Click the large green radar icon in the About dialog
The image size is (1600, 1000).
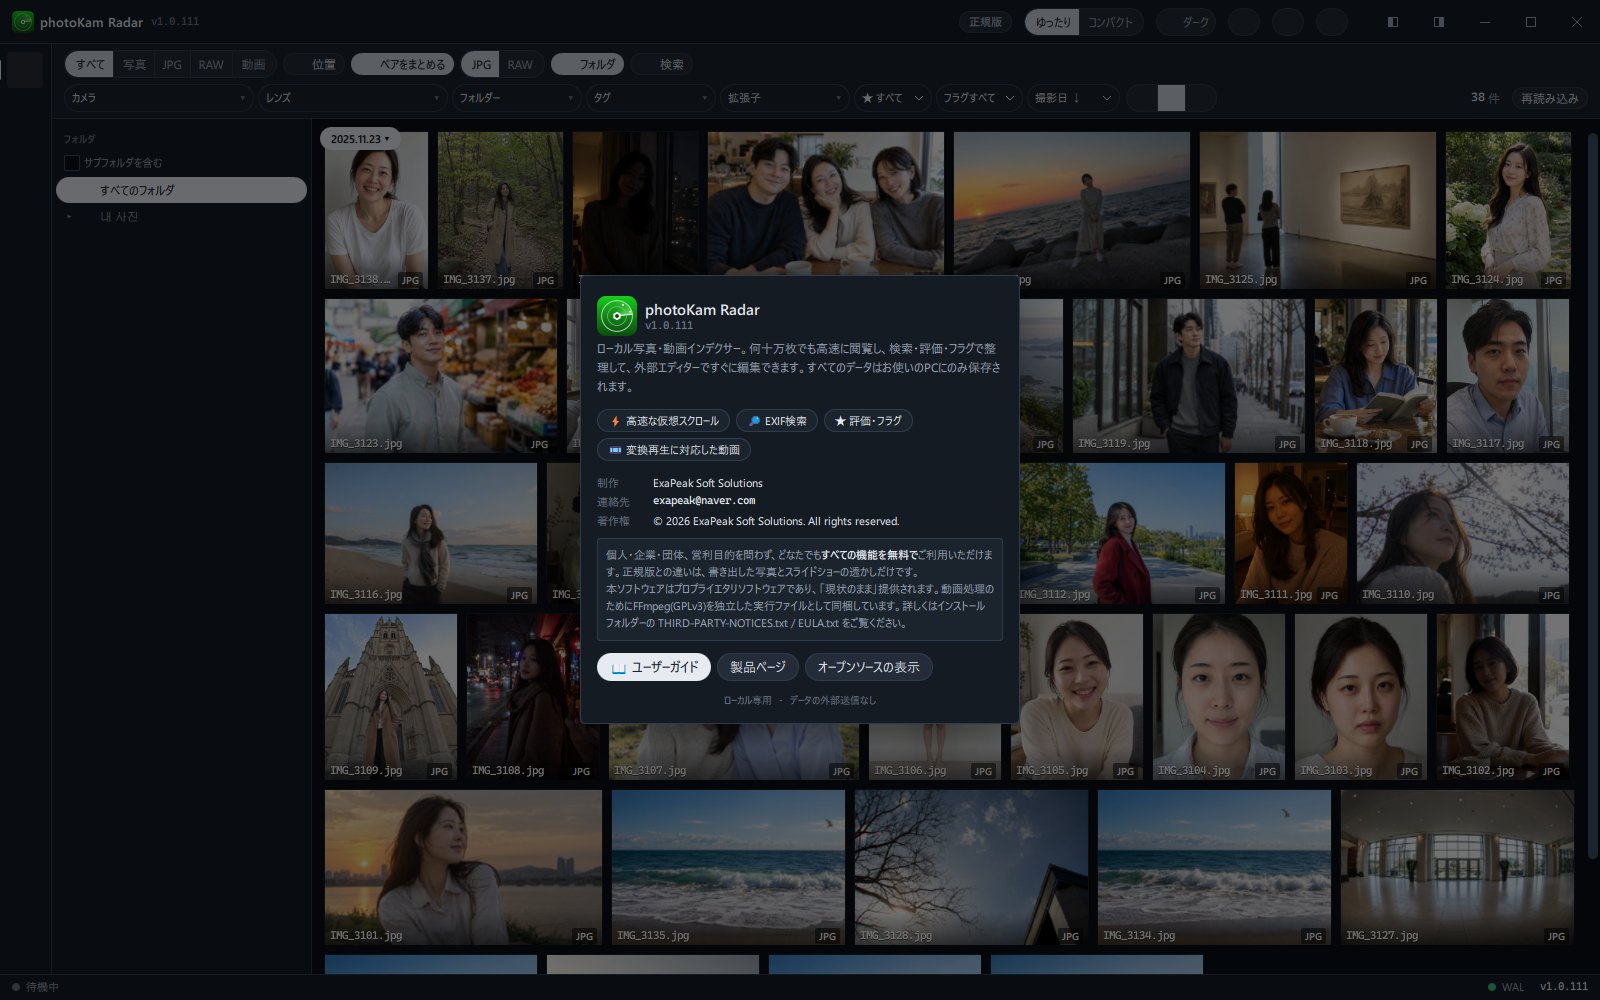point(617,316)
